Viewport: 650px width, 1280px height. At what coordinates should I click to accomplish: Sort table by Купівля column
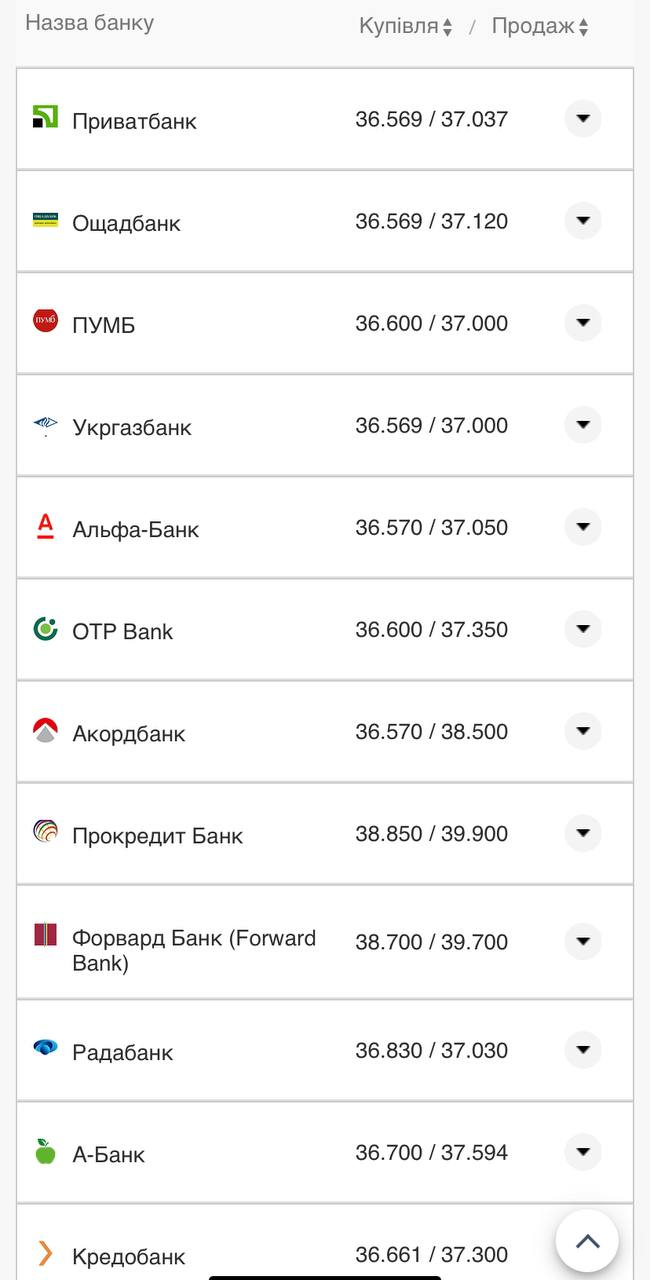pyautogui.click(x=405, y=27)
